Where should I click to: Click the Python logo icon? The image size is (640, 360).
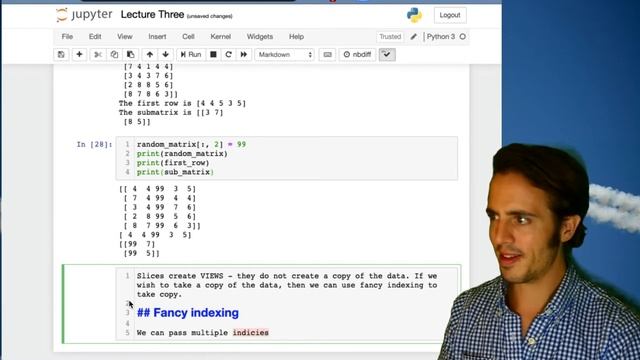[414, 15]
